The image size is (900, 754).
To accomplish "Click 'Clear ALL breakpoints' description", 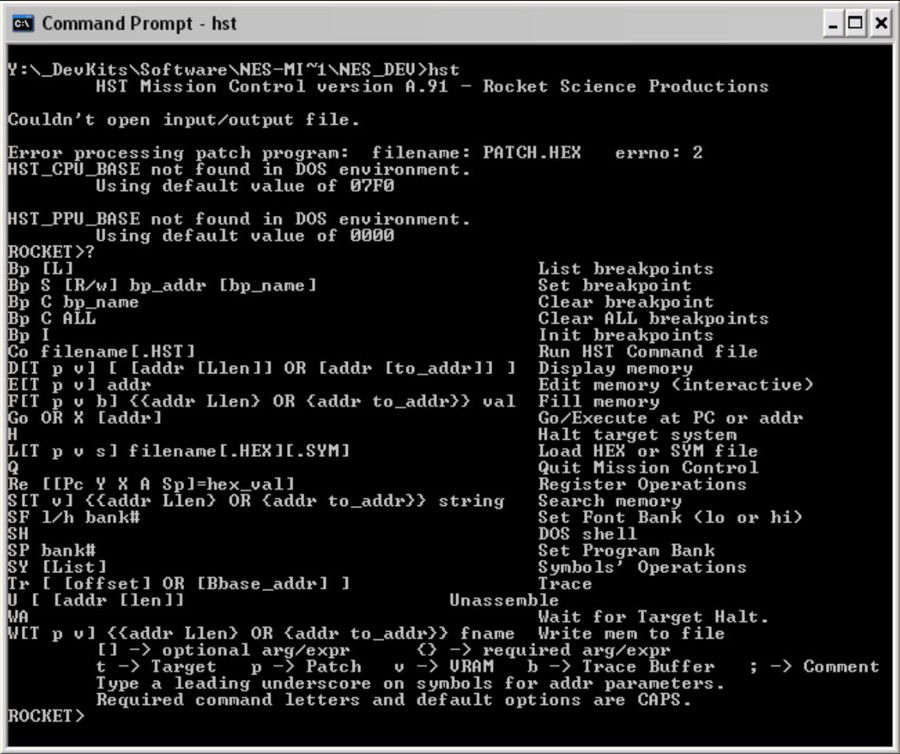I will [x=653, y=318].
